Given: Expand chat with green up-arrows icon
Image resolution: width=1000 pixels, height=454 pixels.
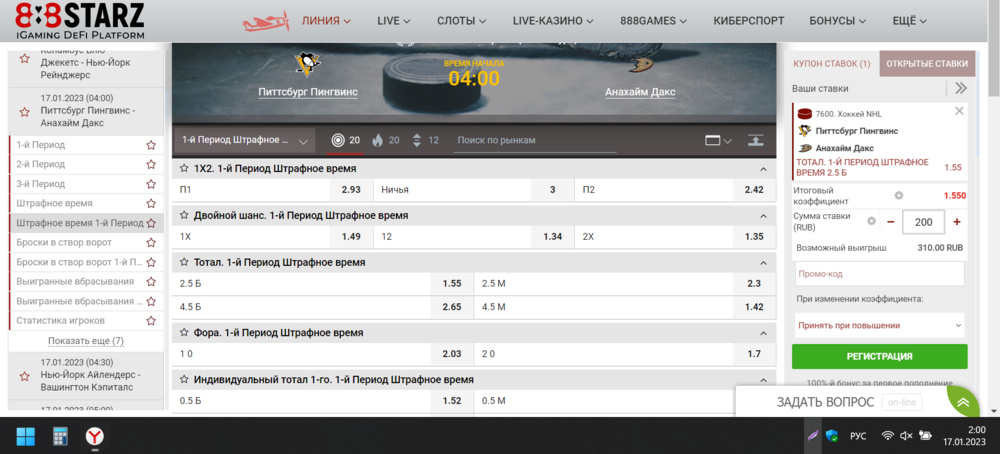Looking at the screenshot, I should 963,402.
